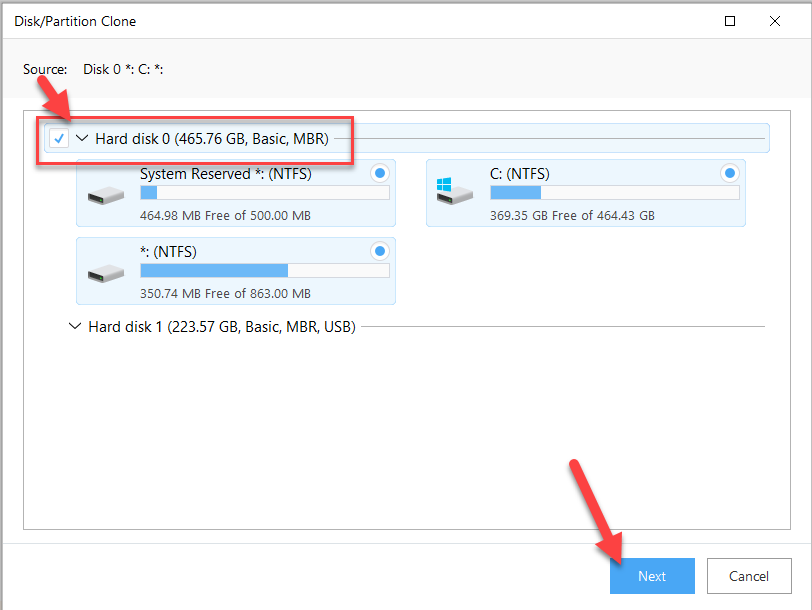Screen dimensions: 812x610
Task: Click the *: (NTFS) usage bar
Action: click(x=265, y=270)
